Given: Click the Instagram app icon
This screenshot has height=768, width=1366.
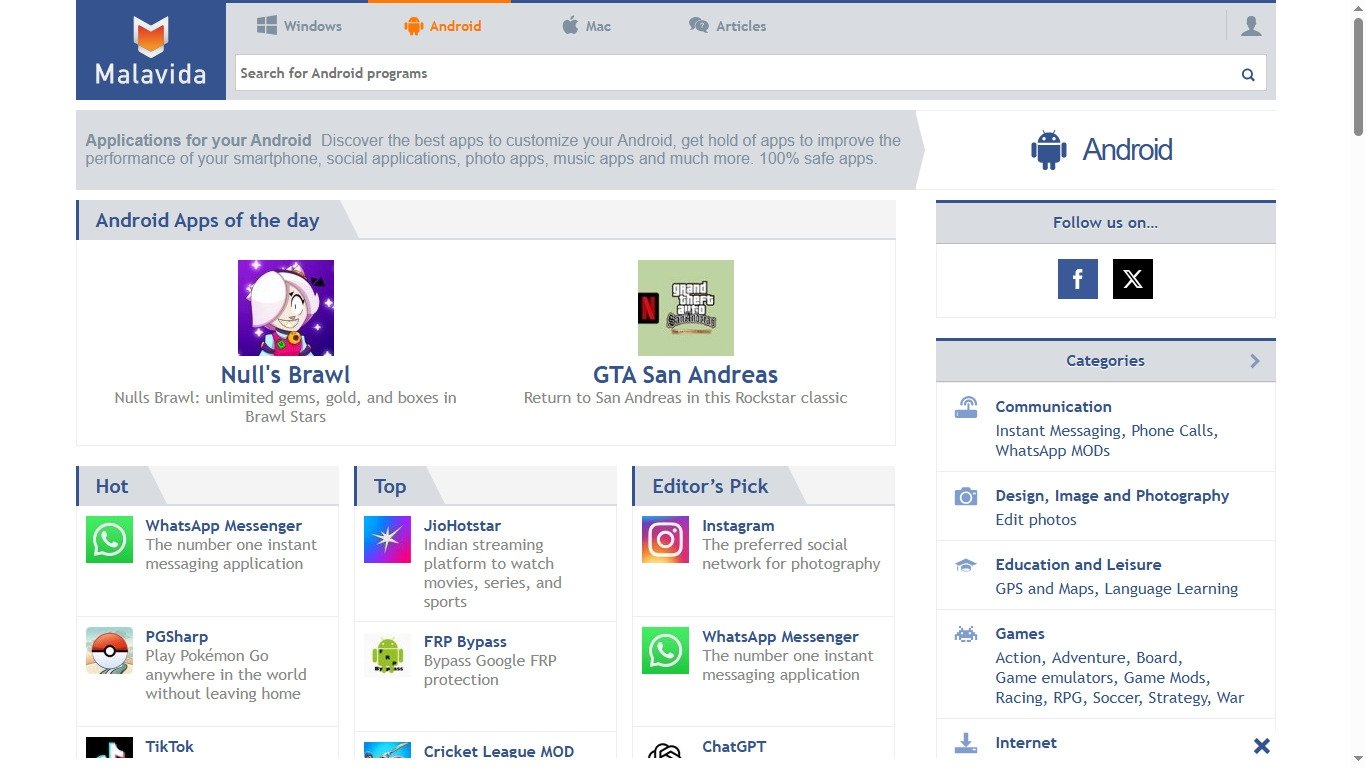Looking at the screenshot, I should point(665,540).
